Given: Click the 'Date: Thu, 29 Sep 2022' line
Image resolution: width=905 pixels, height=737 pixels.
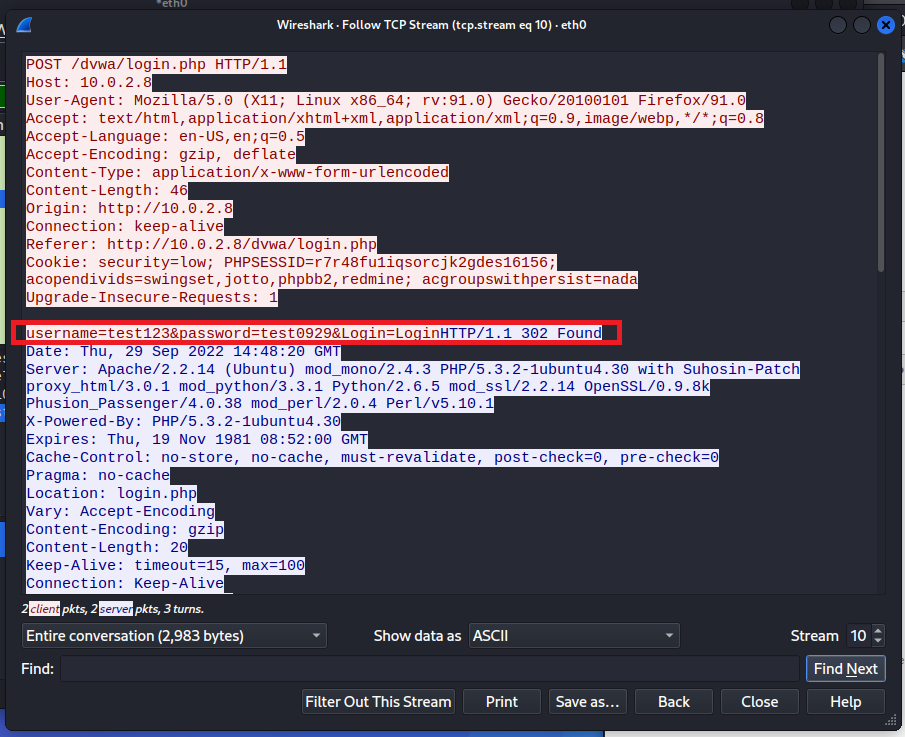Looking at the screenshot, I should (x=184, y=351).
